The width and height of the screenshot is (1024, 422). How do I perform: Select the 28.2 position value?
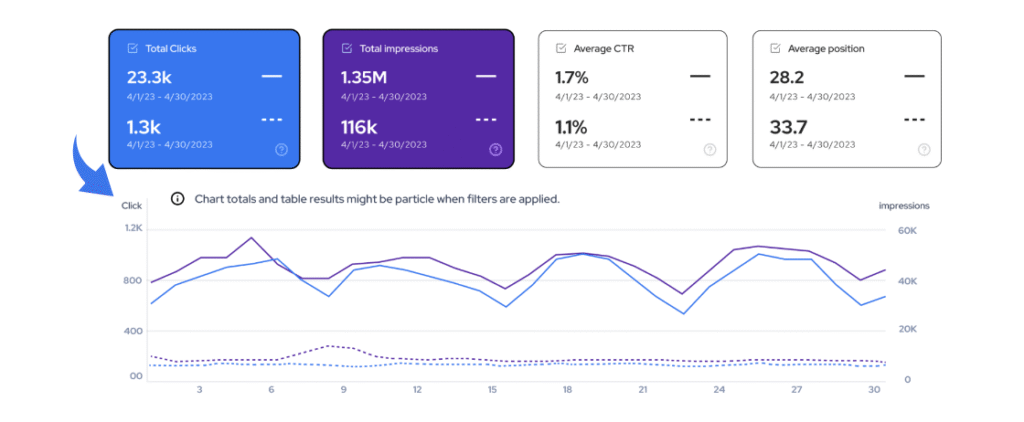pos(786,78)
